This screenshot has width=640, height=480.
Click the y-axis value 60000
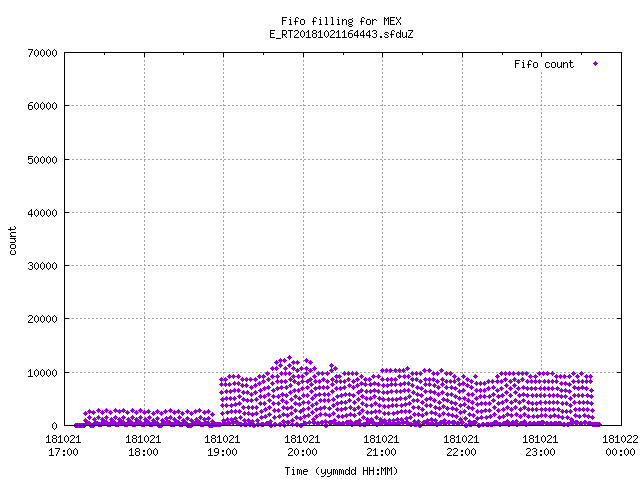(42, 106)
